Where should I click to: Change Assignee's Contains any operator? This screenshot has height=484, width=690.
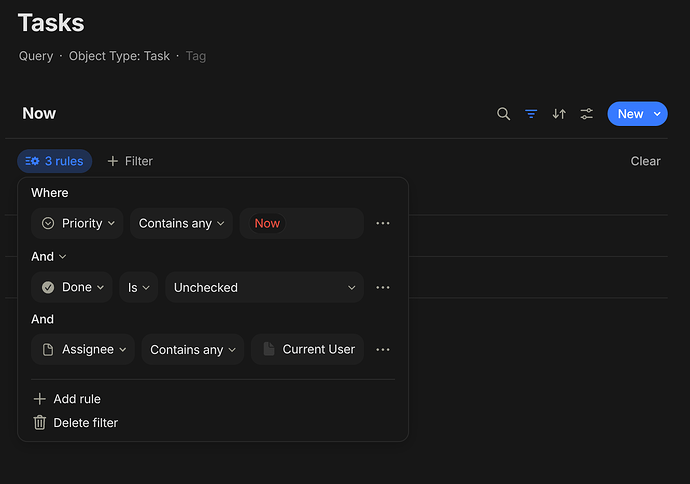click(x=193, y=349)
